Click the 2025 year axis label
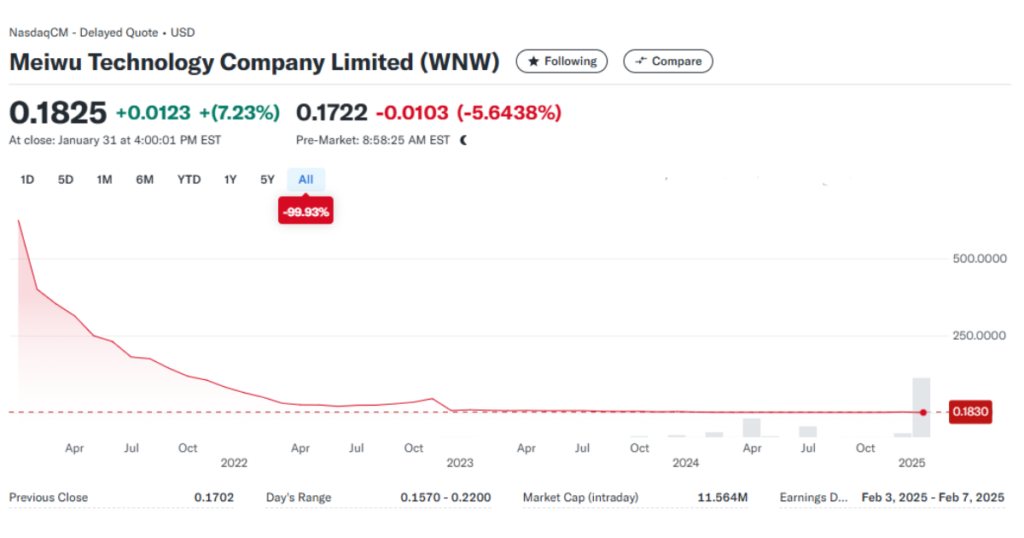This screenshot has height=538, width=1024. (912, 463)
